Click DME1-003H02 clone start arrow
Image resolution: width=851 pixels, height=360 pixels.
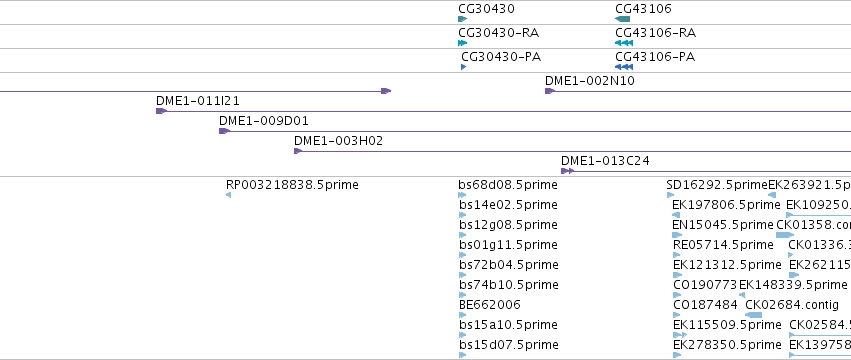[x=298, y=151]
